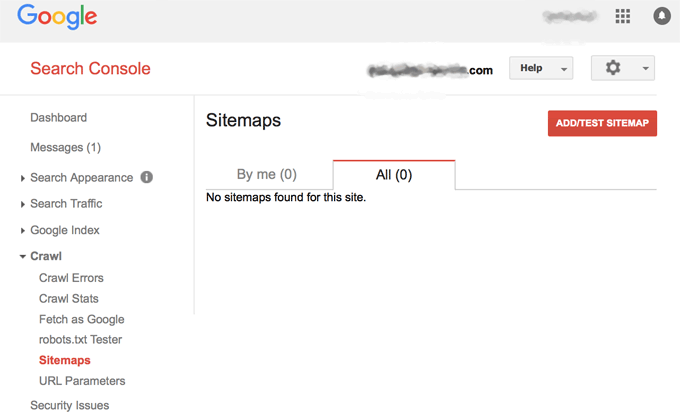Open the notifications bell icon

662,16
